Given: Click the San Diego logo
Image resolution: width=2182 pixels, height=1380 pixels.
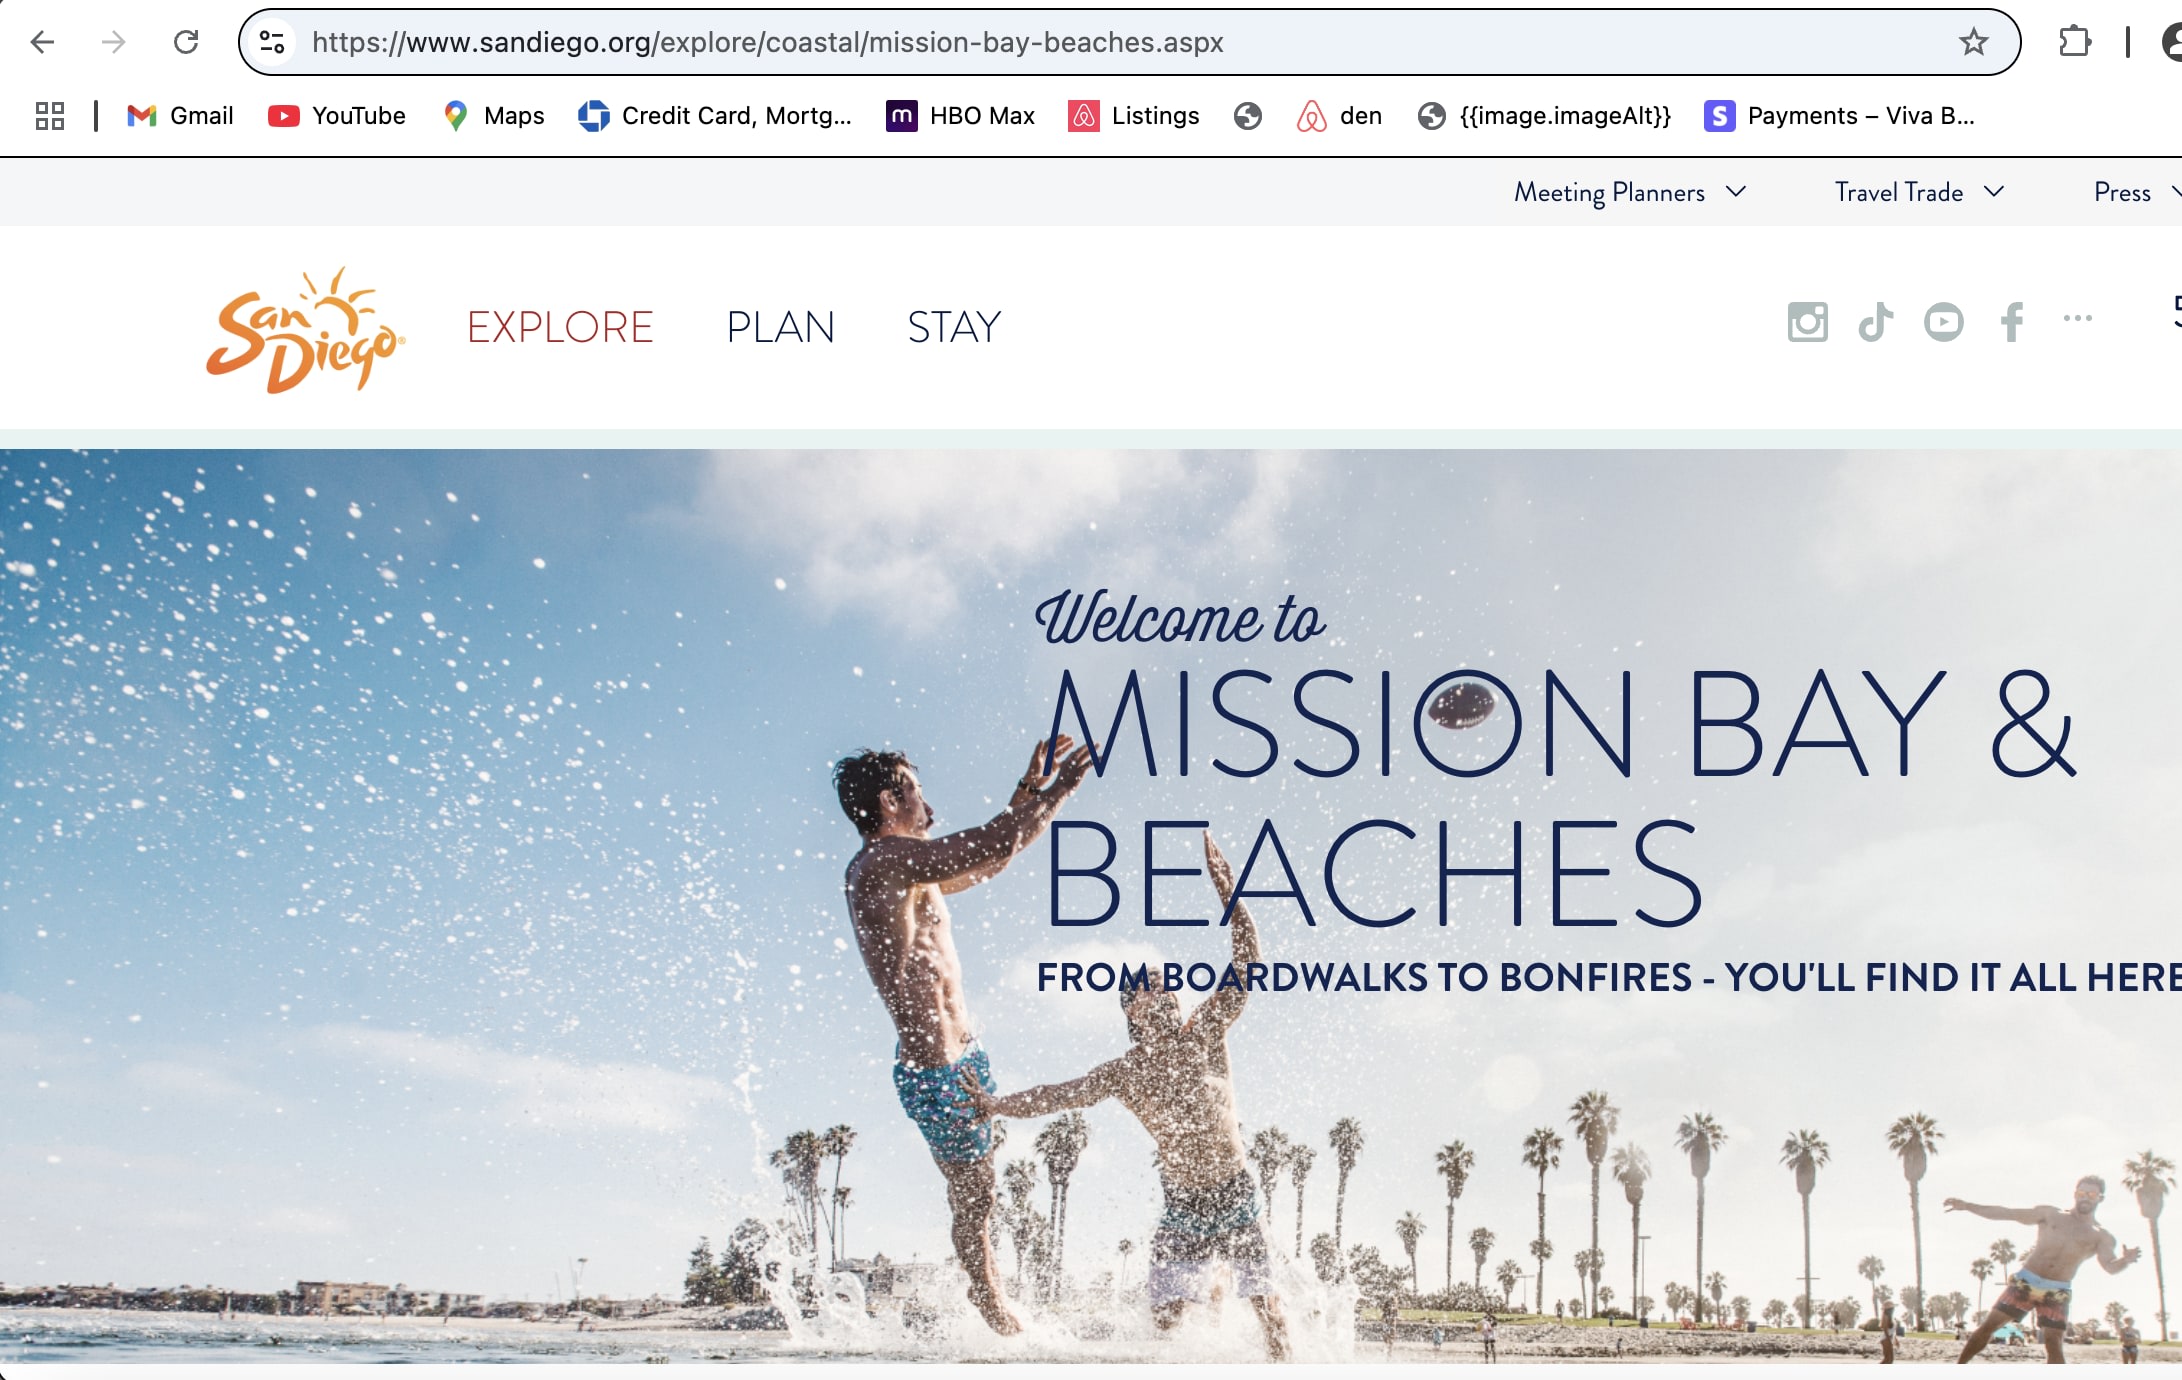Looking at the screenshot, I should (x=305, y=330).
